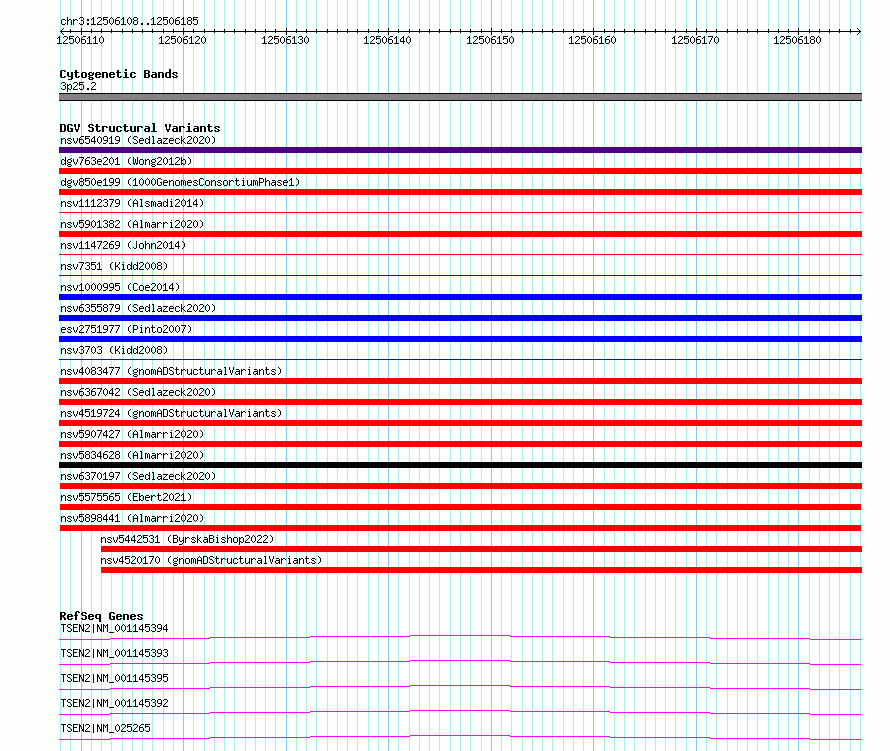Click the red bar under nsv4083477

coord(460,381)
